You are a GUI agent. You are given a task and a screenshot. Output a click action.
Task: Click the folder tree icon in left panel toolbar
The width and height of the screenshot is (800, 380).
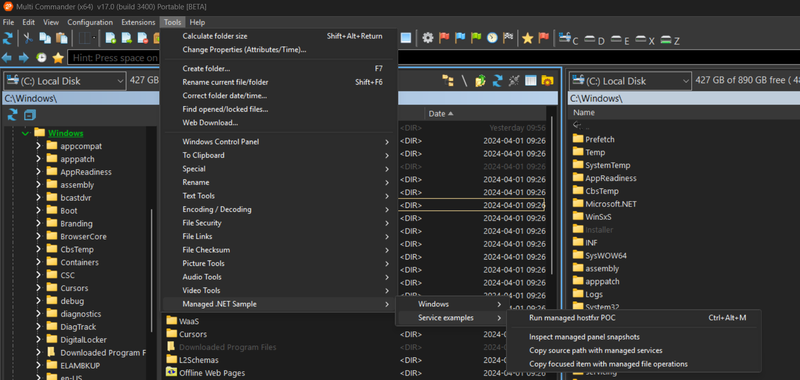click(x=447, y=81)
